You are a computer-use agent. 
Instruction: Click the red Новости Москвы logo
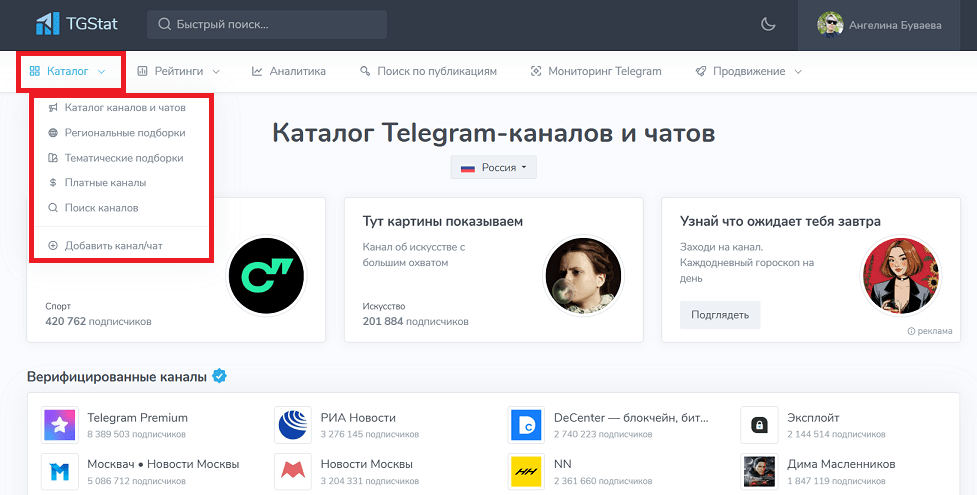click(293, 472)
